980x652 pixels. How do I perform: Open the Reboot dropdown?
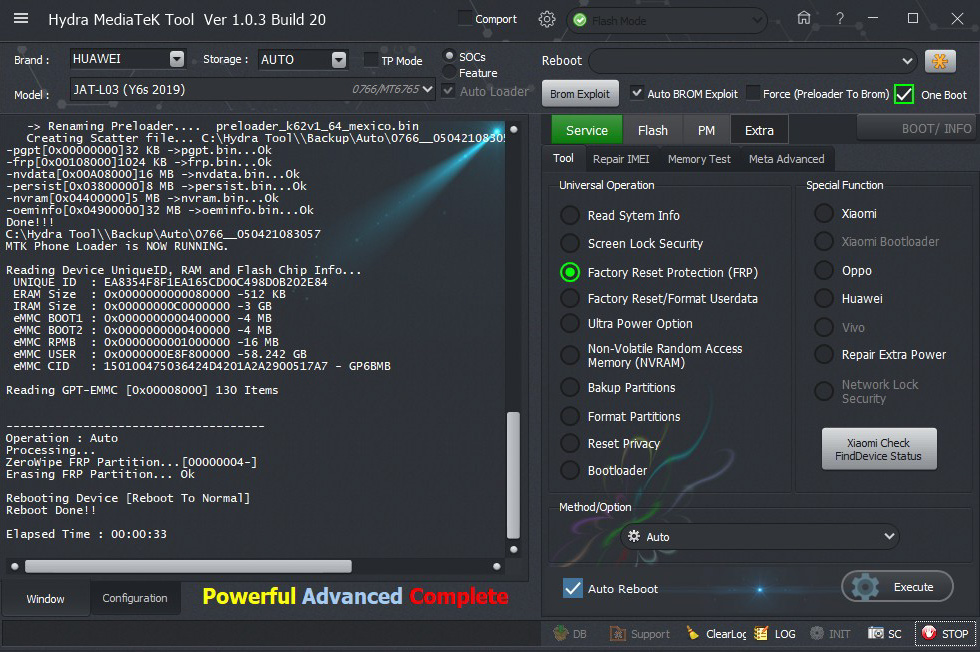(x=752, y=61)
